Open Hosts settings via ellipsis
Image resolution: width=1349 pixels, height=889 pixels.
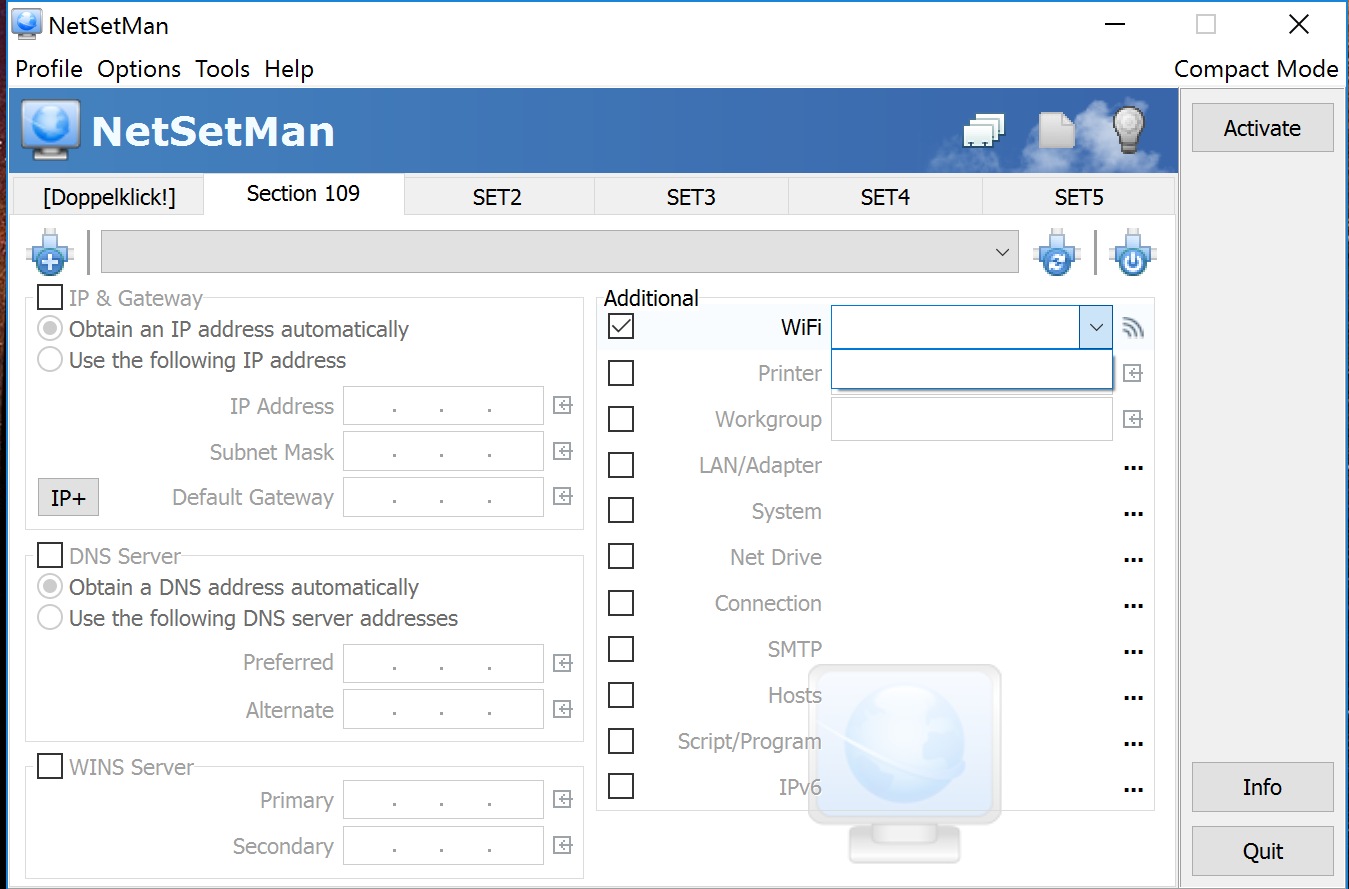coord(1133,697)
